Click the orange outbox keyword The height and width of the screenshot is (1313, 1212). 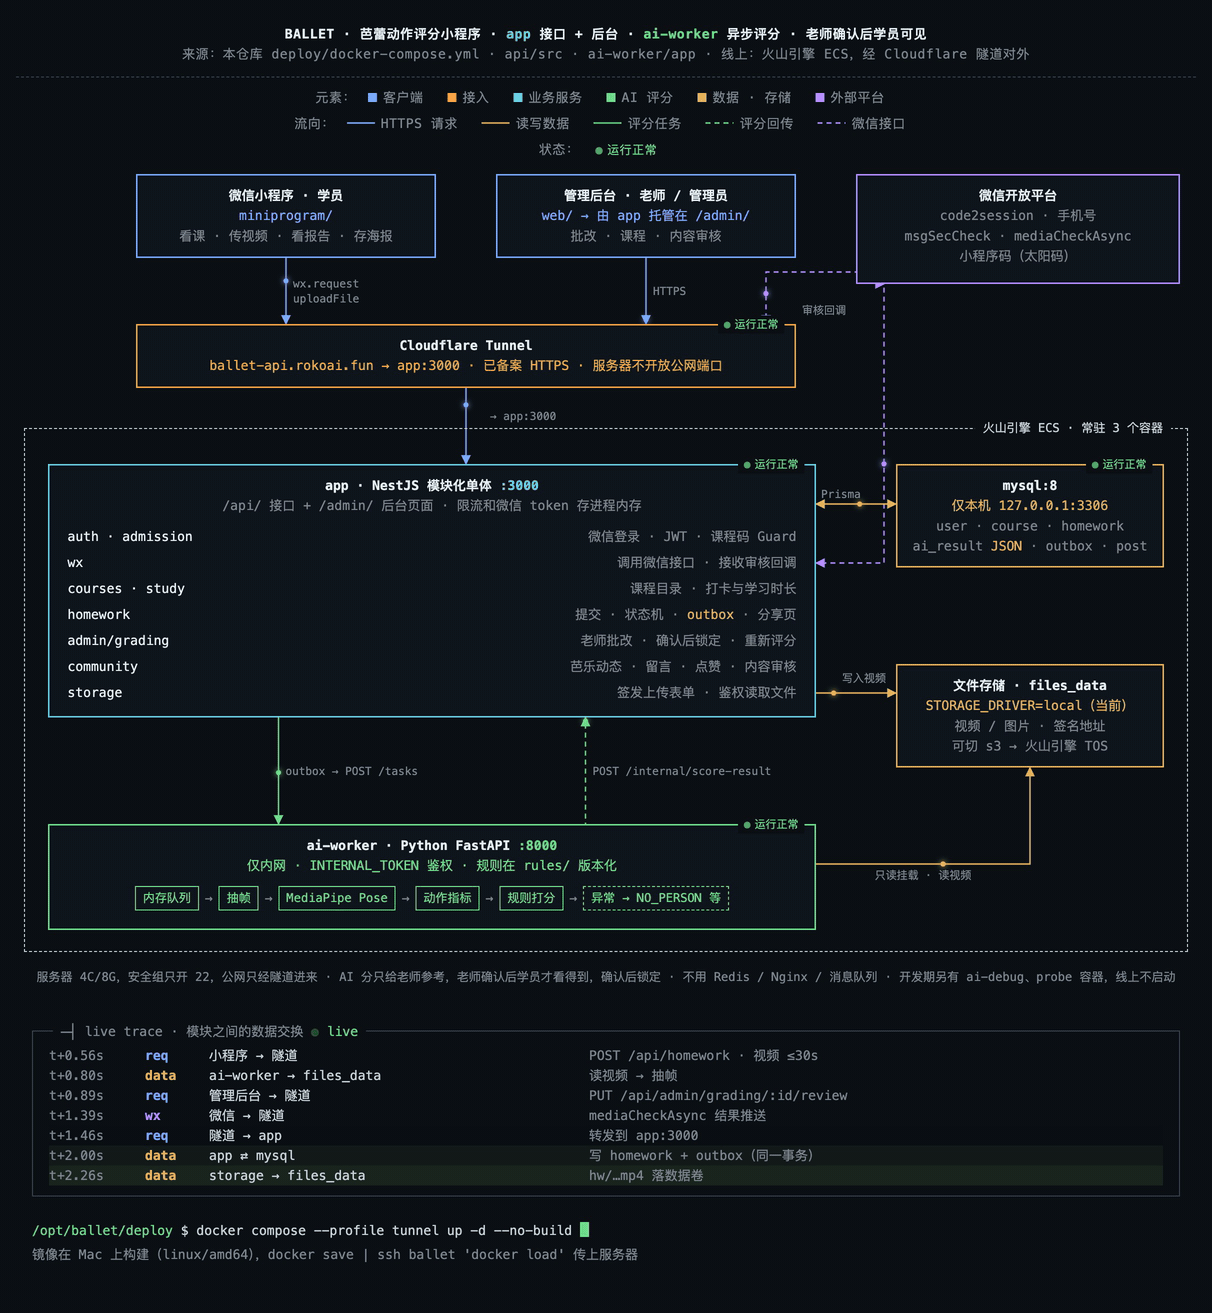pyautogui.click(x=710, y=614)
